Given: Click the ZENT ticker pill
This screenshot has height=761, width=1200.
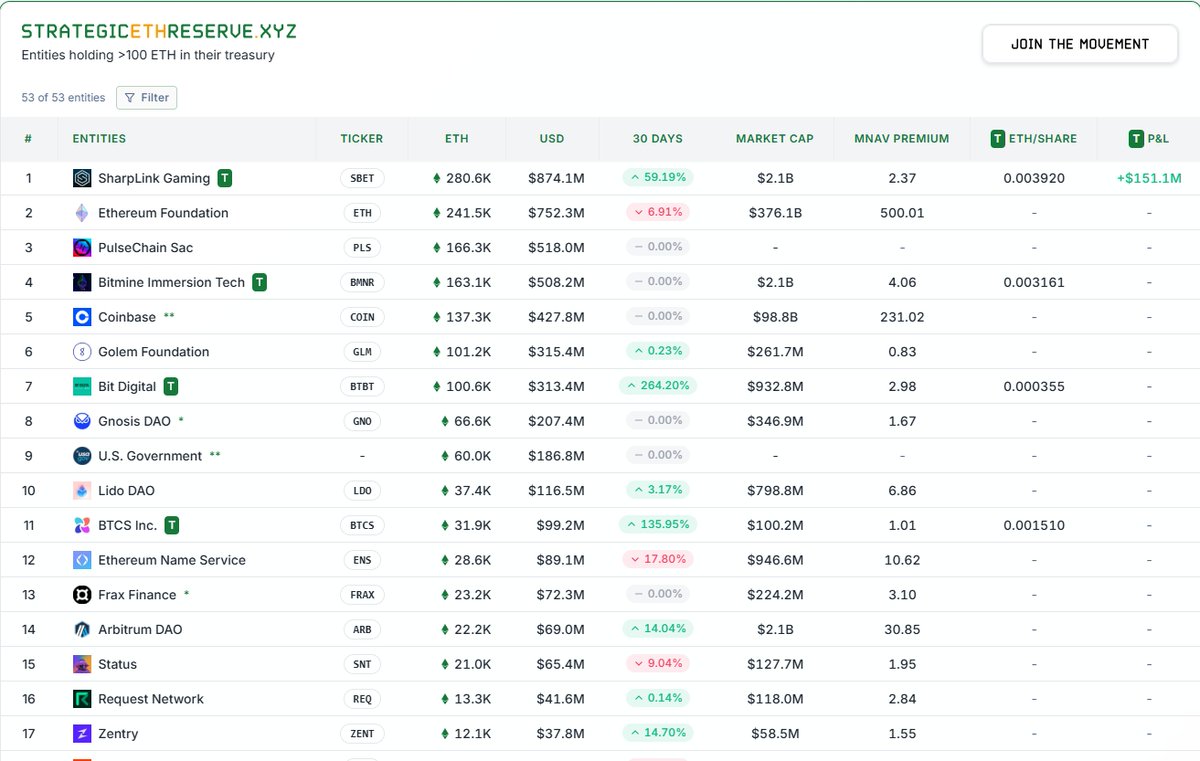Looking at the screenshot, I should 362,734.
